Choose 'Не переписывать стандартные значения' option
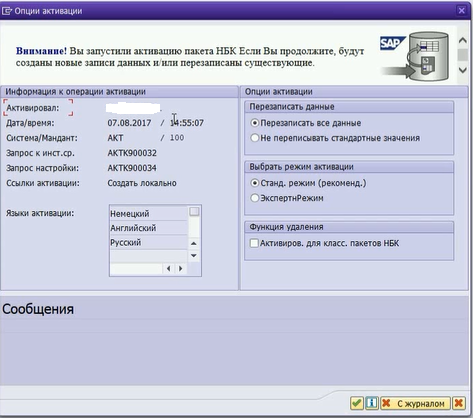 click(255, 138)
